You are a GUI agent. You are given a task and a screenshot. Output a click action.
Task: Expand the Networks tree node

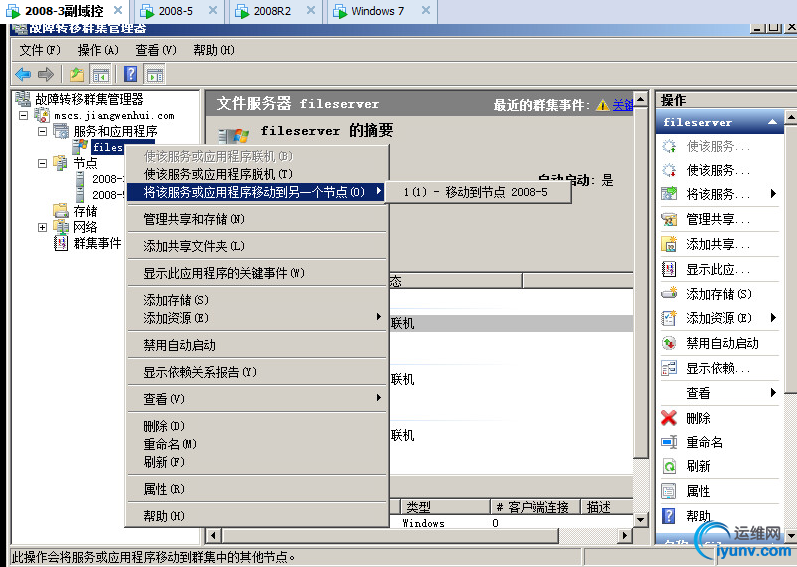[x=43, y=227]
